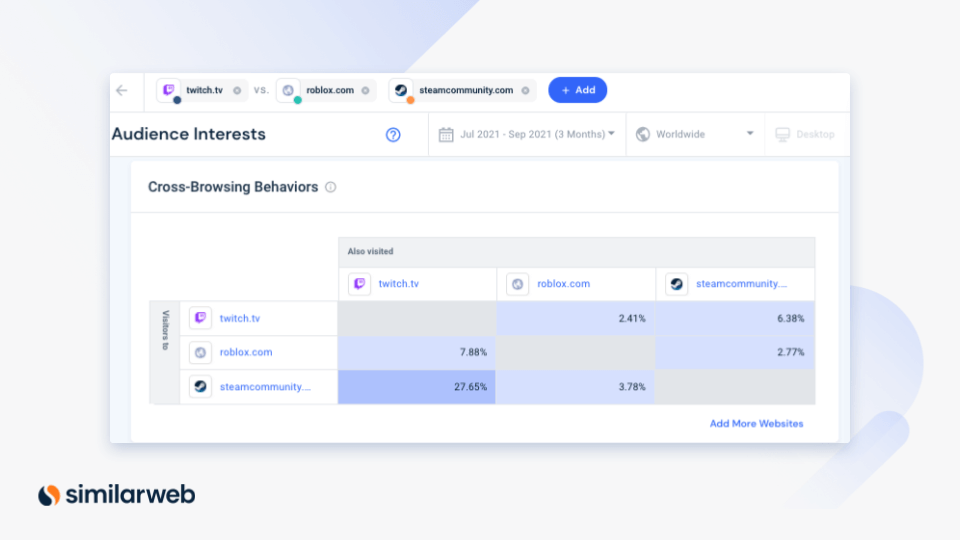Remove roblox.com from the comparison
This screenshot has height=540, width=960.
(365, 90)
